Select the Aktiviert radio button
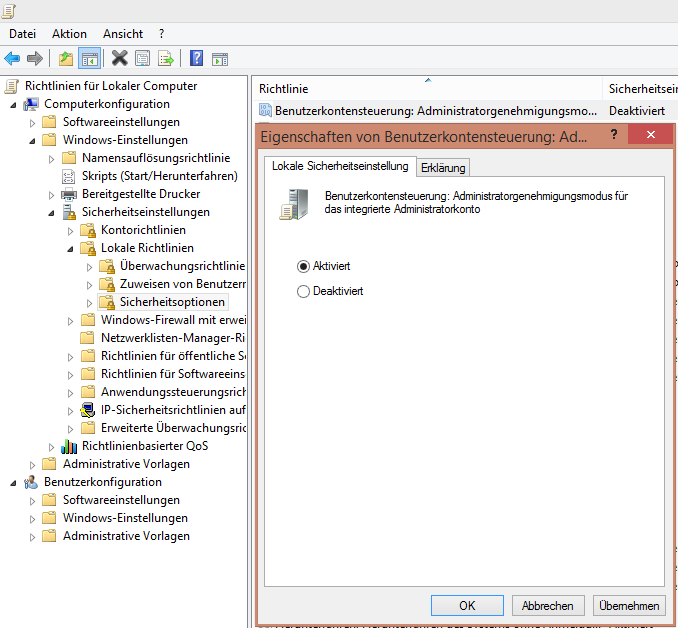The height and width of the screenshot is (628, 678). pyautogui.click(x=304, y=266)
